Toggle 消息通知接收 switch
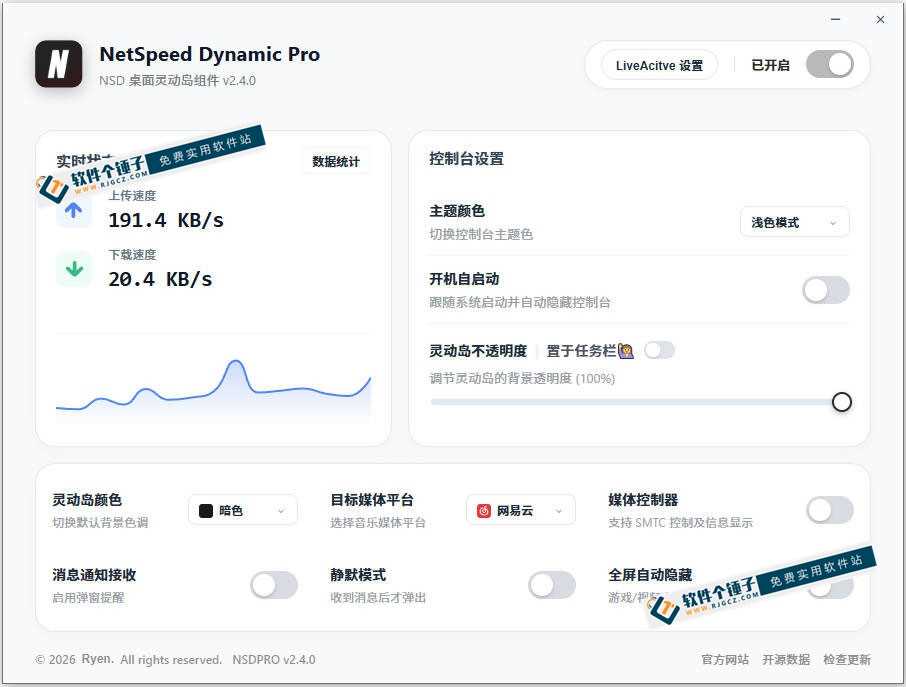 274,585
